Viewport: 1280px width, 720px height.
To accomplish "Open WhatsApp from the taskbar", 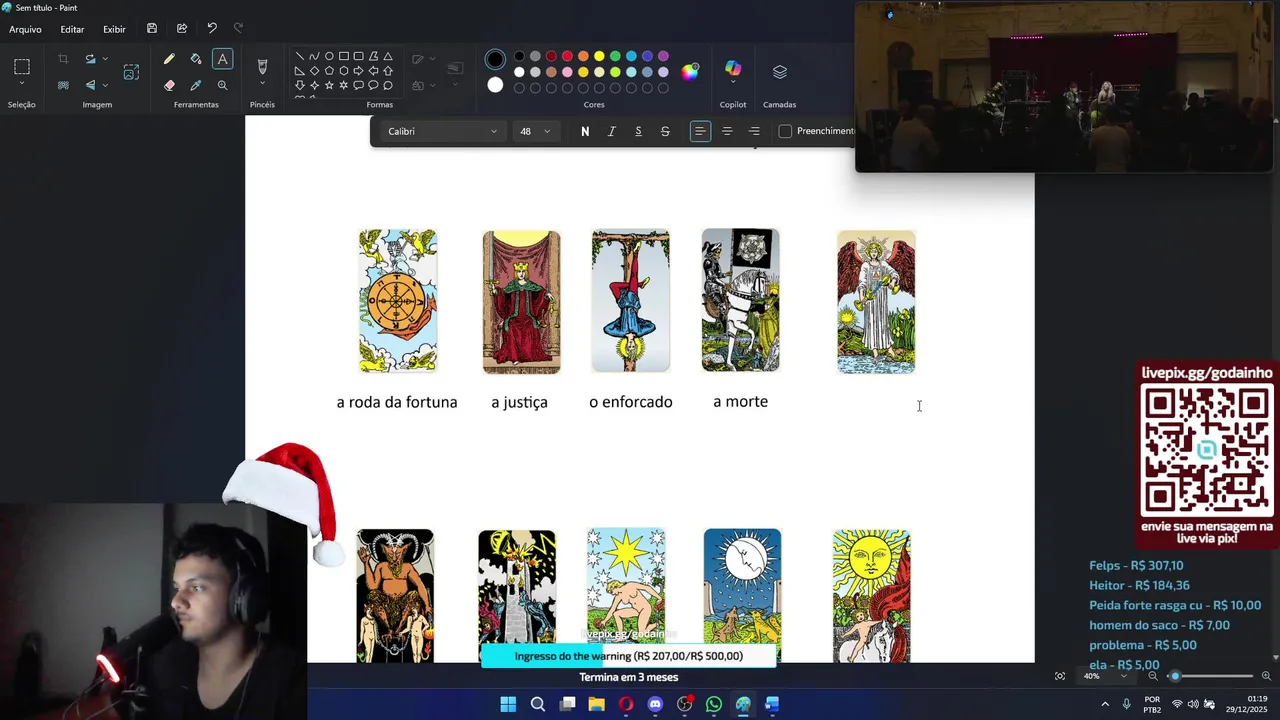I will tap(714, 704).
